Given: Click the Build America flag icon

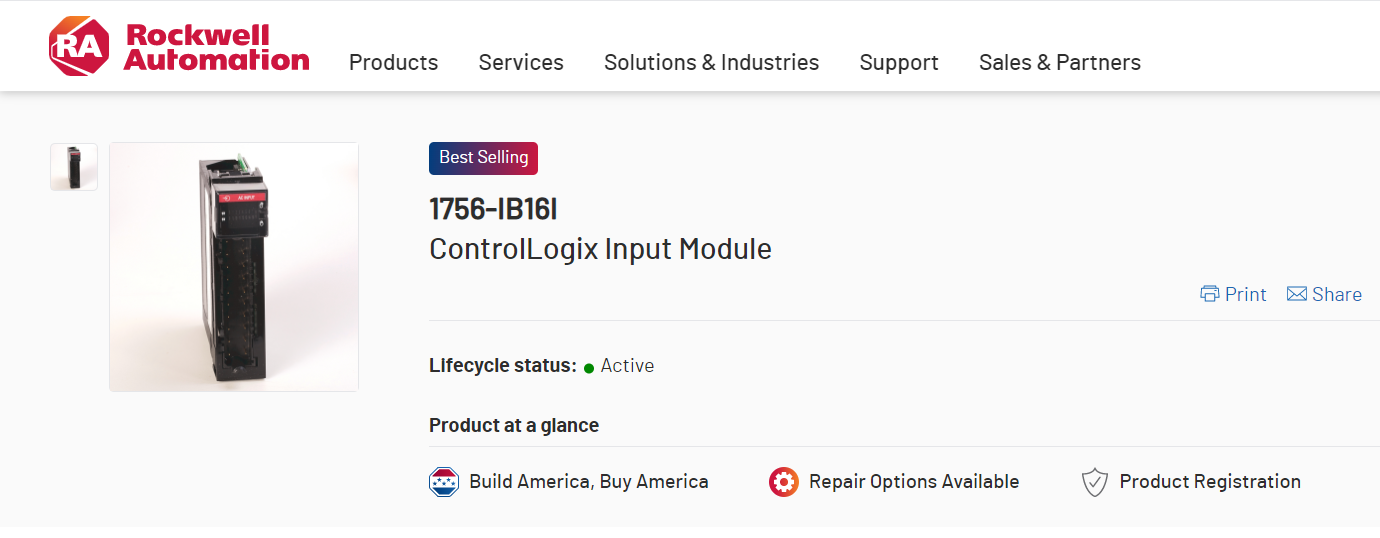Looking at the screenshot, I should [444, 482].
